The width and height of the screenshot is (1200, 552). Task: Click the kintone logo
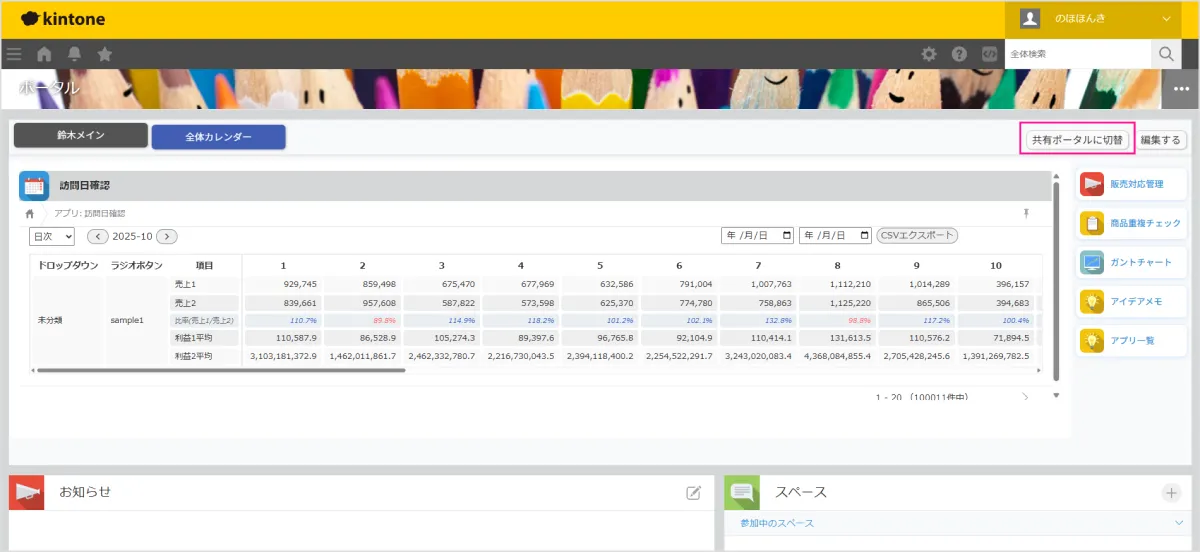pos(62,19)
